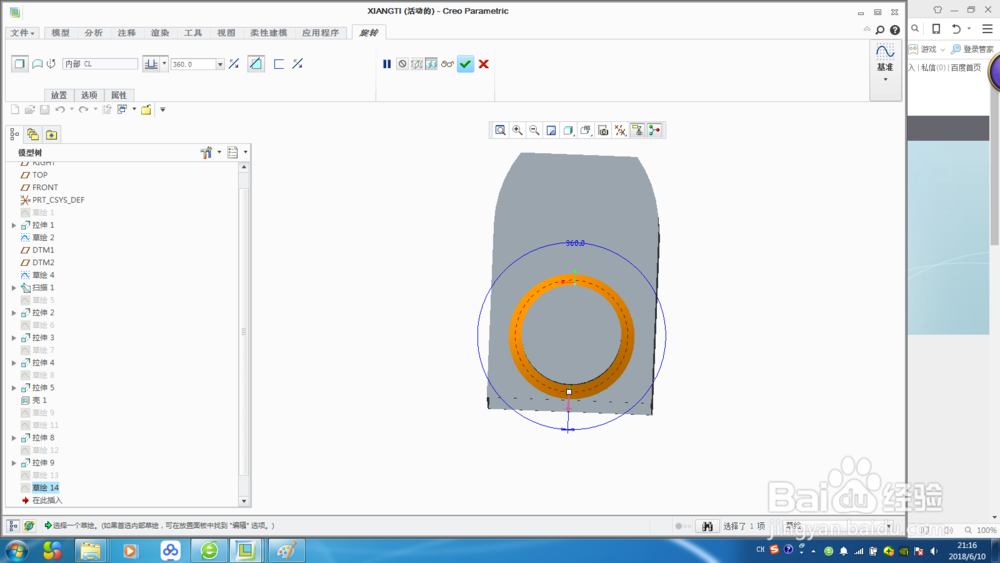Viewport: 1000px width, 563px height.
Task: Click the search binoculars icon in status bar
Action: 707,526
